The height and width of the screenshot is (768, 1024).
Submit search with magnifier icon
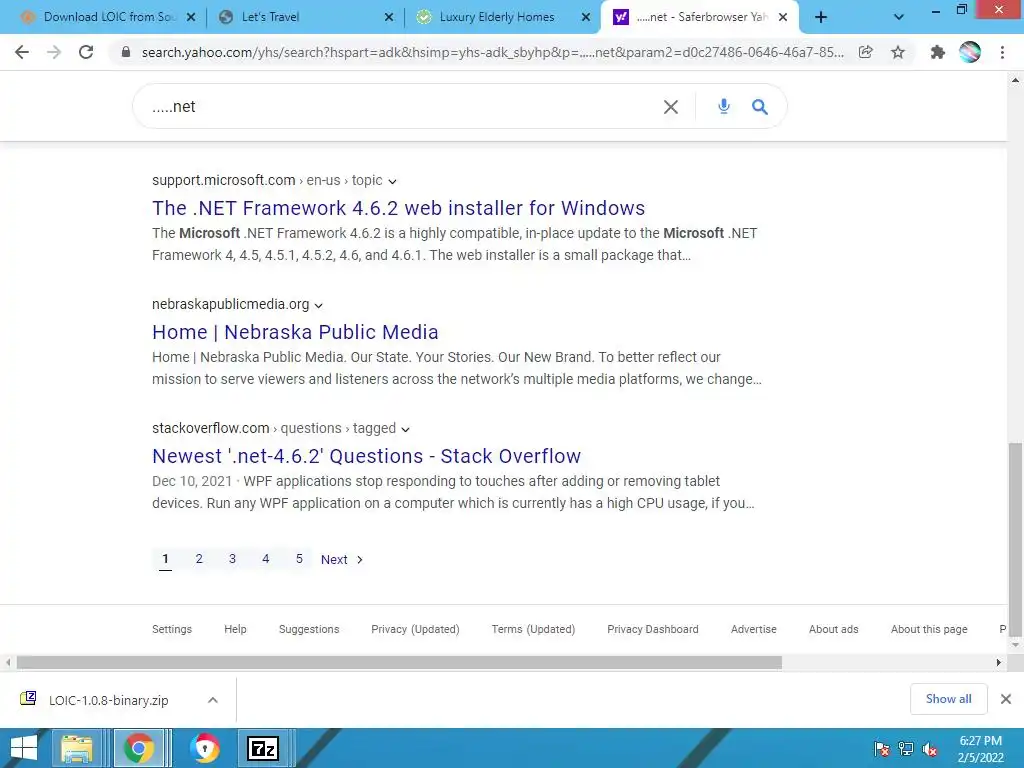pyautogui.click(x=760, y=106)
